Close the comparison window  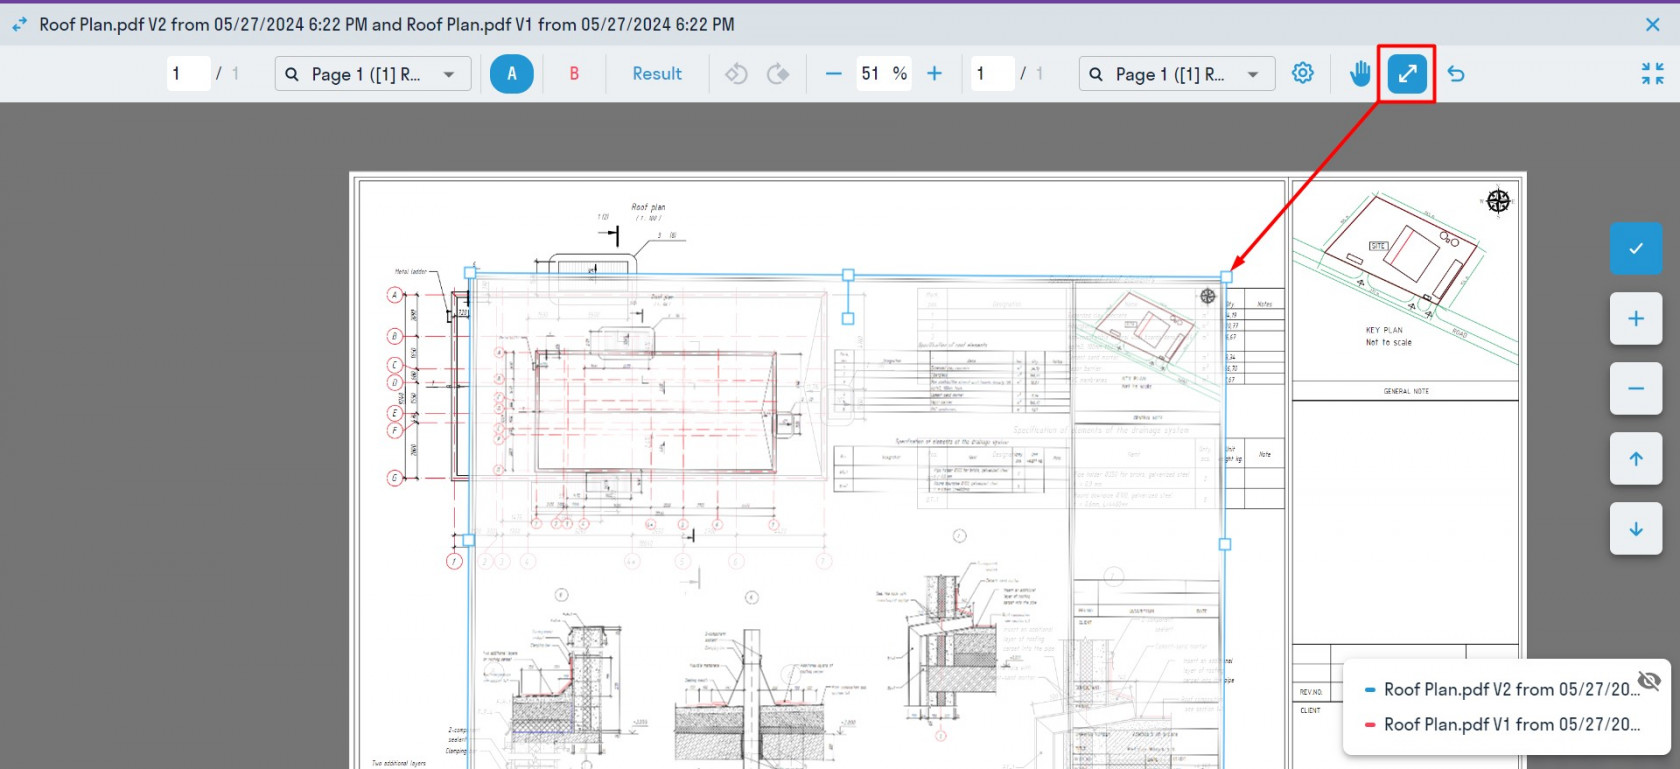pyautogui.click(x=1652, y=25)
